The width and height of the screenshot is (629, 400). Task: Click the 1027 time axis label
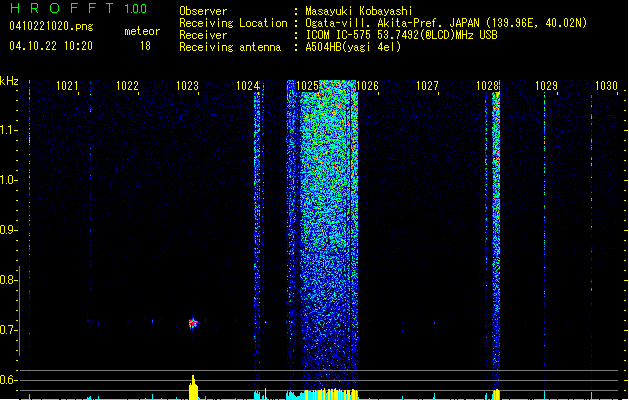pyautogui.click(x=427, y=86)
